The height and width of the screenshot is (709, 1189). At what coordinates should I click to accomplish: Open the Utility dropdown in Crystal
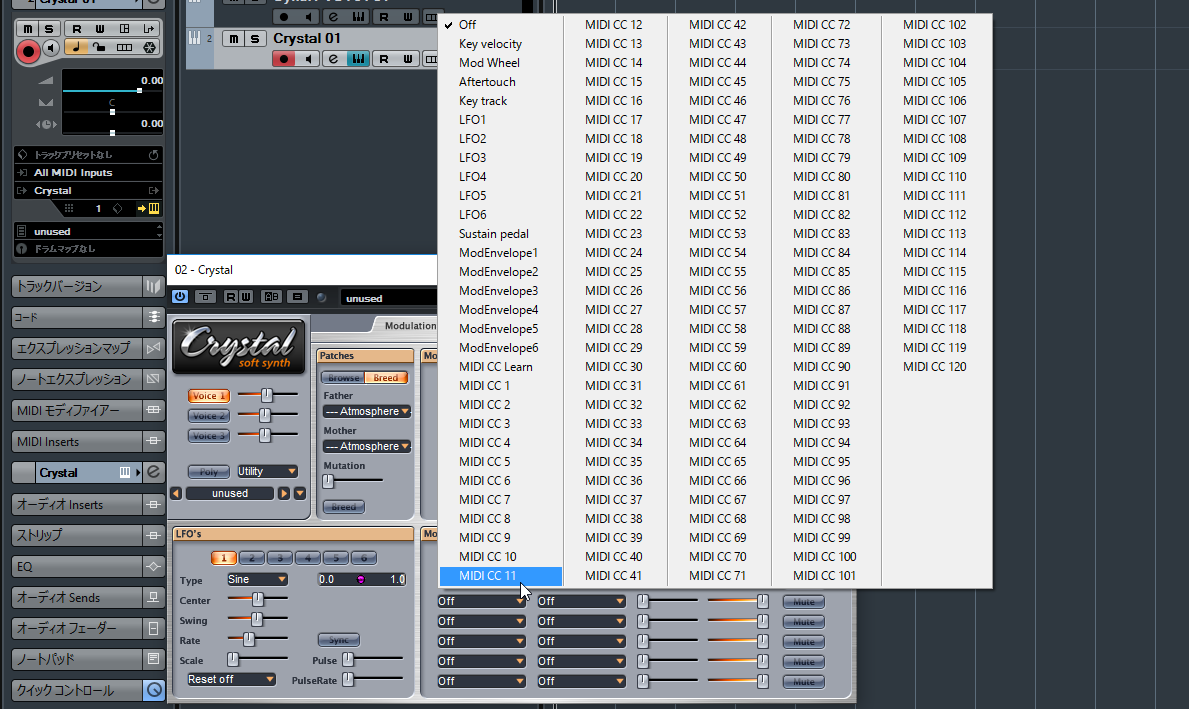coord(267,471)
